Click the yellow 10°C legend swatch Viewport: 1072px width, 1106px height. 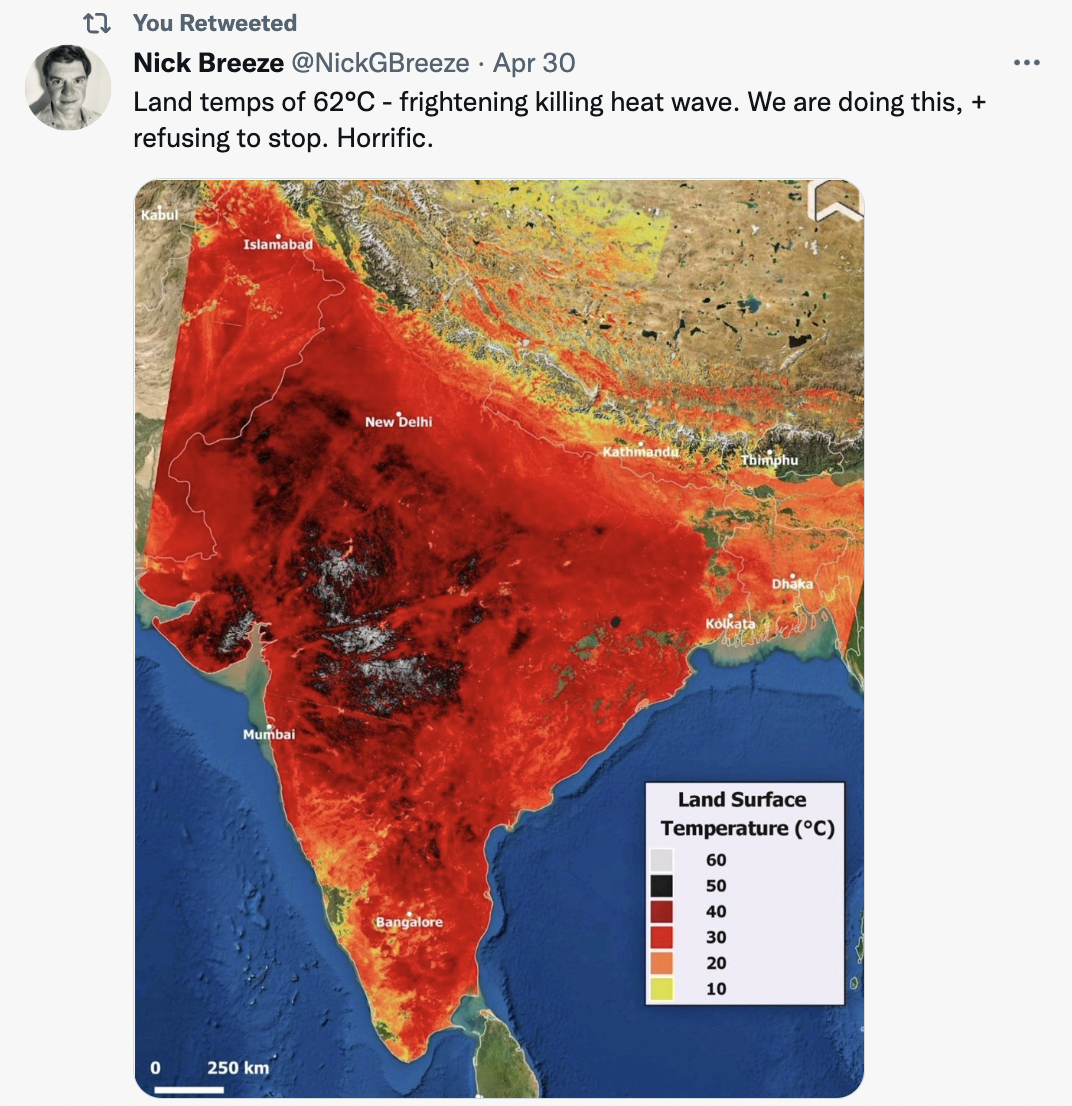click(662, 989)
